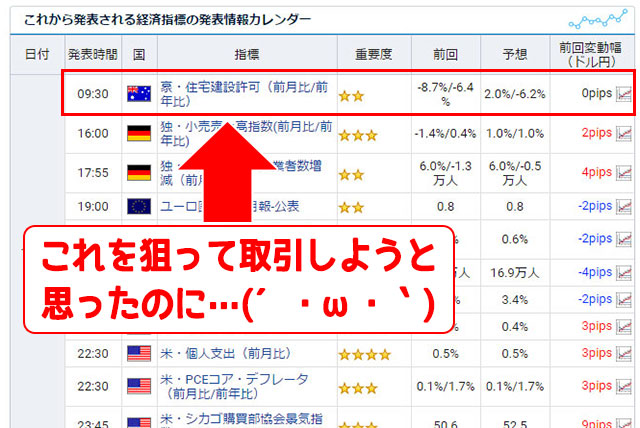Click the two-star rating for 豪・住宅建設許可
640x428 pixels.
coord(351,96)
